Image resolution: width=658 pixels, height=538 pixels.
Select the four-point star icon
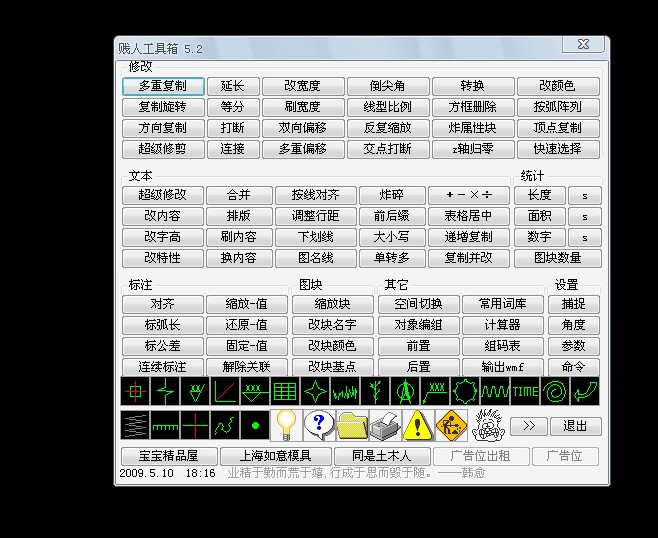[315, 391]
